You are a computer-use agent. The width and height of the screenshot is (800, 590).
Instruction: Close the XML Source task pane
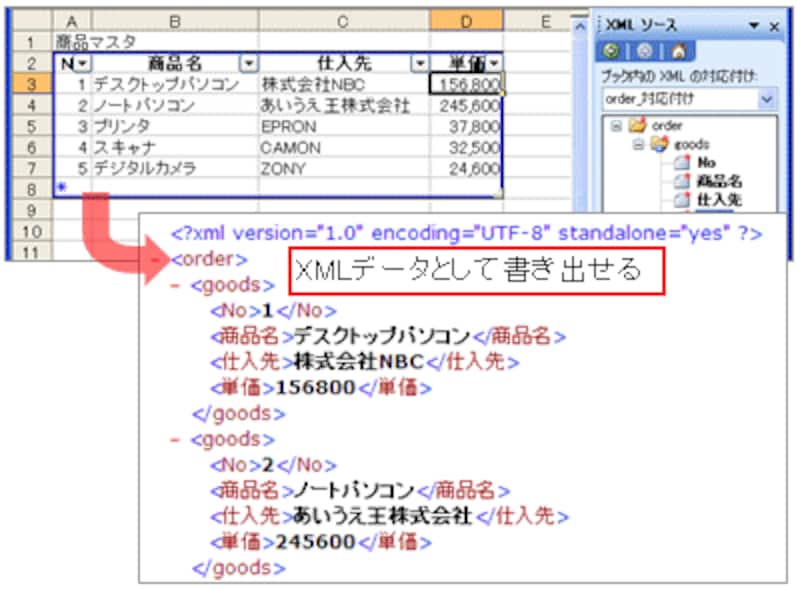[x=774, y=26]
